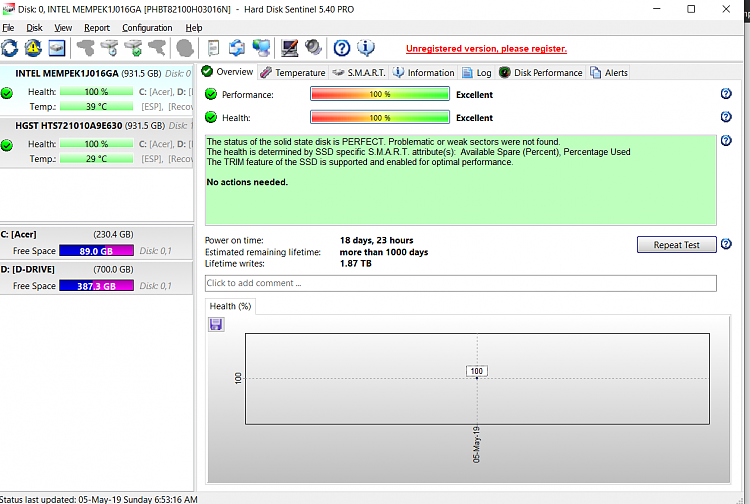Viewport: 750px width, 504px height.
Task: Save the health graph using floppy disk icon
Action: coord(216,324)
